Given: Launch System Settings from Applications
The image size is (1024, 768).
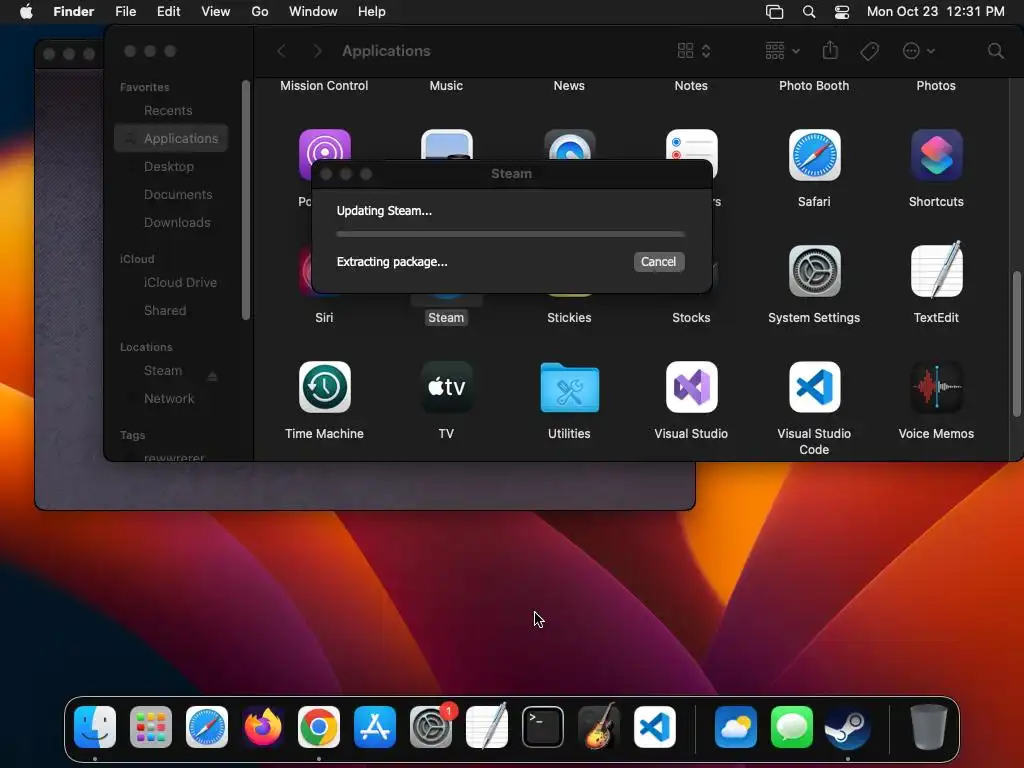Looking at the screenshot, I should point(814,271).
